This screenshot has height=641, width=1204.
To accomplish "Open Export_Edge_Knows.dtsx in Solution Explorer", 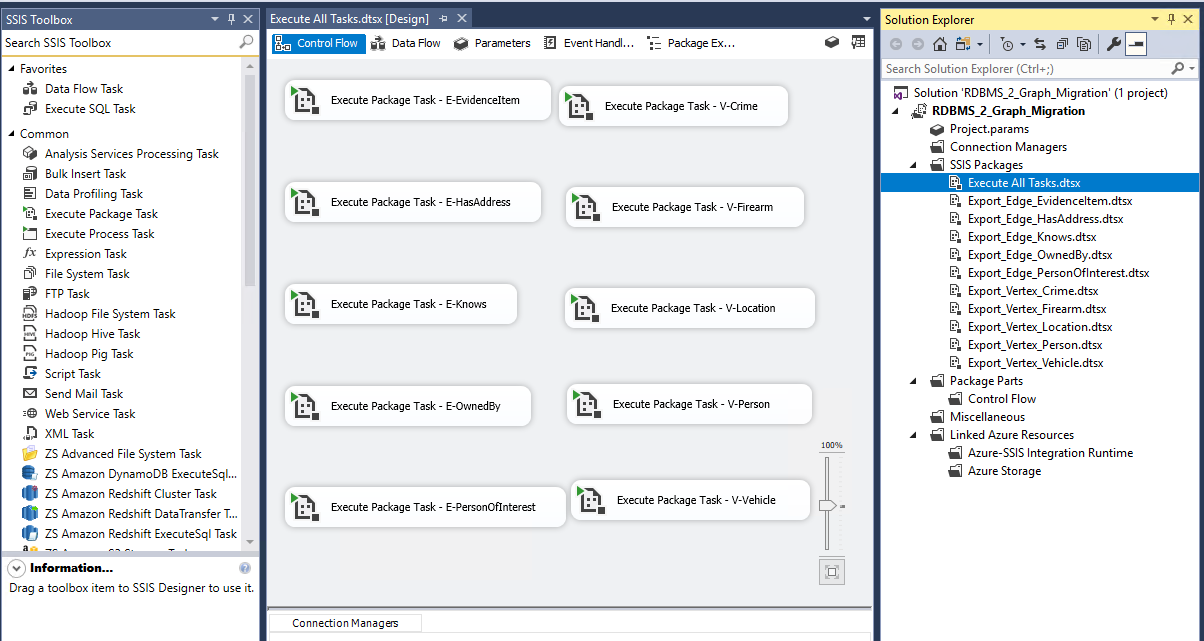I will pos(1031,237).
